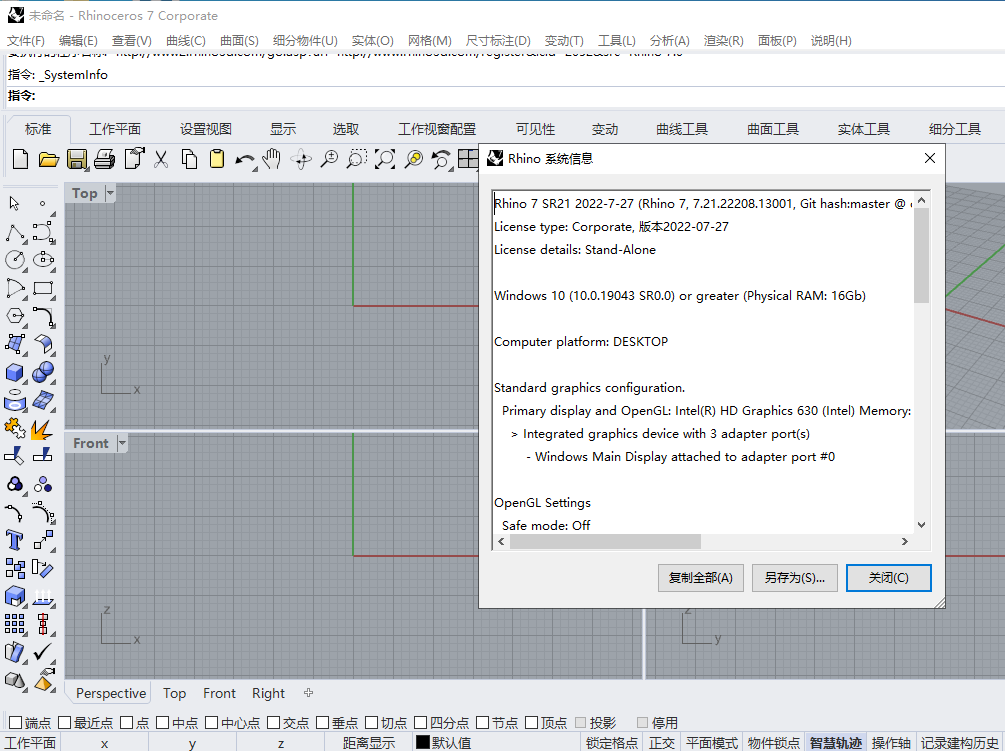Click the Four viewports layout icon
The width and height of the screenshot is (1005, 751).
(469, 159)
